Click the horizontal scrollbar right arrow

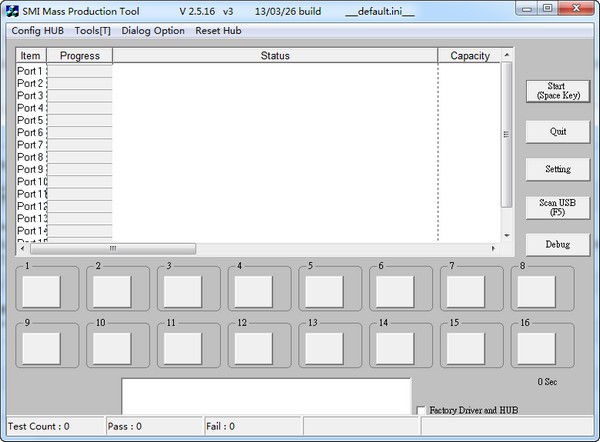point(493,248)
